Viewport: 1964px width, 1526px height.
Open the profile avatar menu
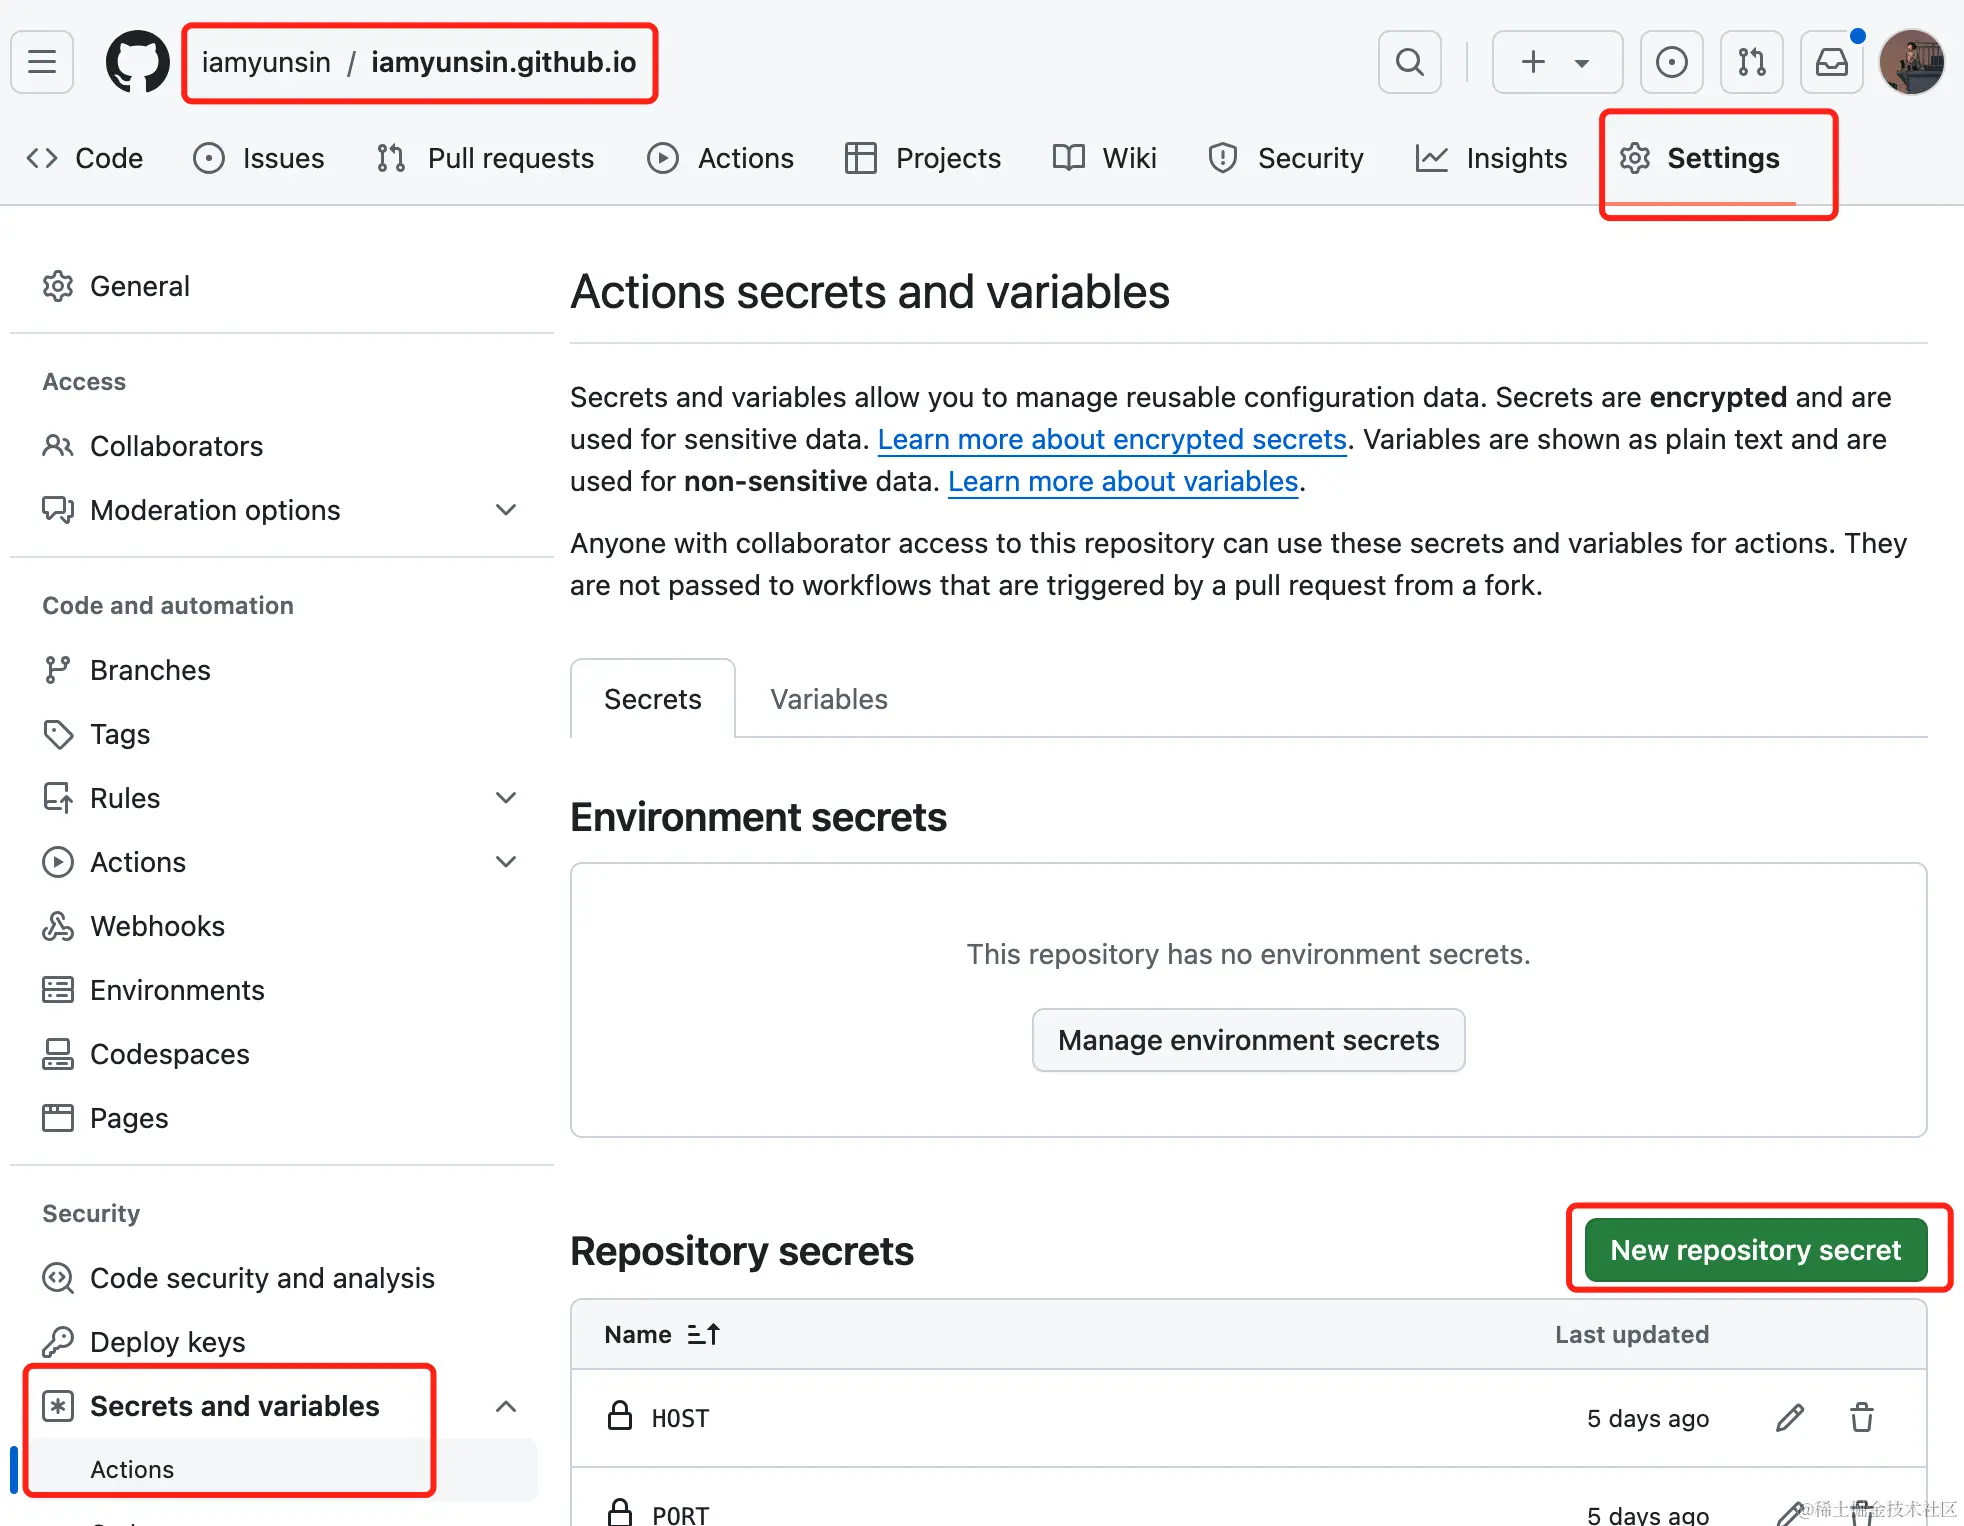[1911, 62]
